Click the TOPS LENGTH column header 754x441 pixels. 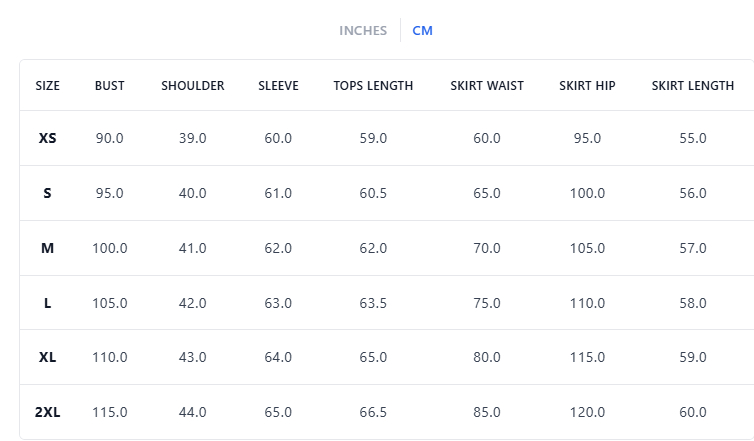coord(373,86)
